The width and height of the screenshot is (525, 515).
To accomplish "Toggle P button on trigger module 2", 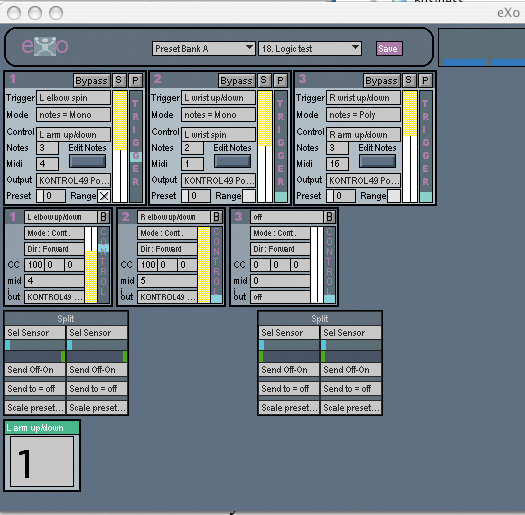I will pos(280,81).
